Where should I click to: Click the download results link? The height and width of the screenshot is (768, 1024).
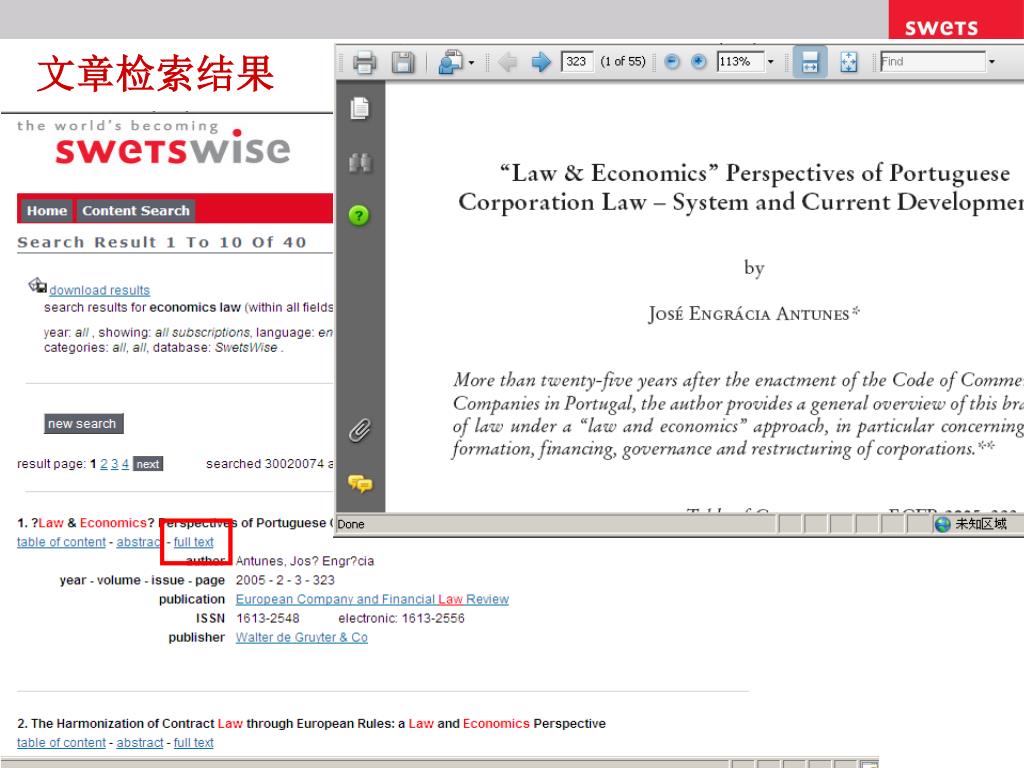[x=99, y=290]
